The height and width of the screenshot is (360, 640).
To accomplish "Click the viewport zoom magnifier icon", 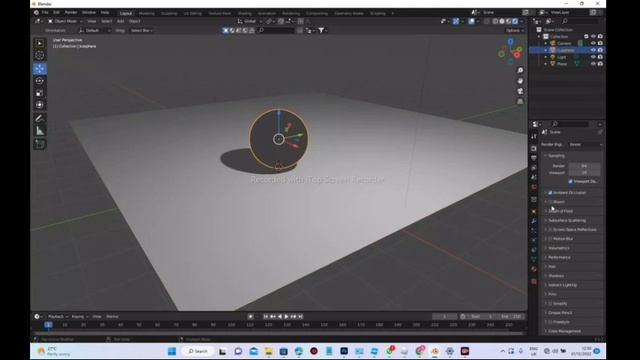I will click(520, 71).
